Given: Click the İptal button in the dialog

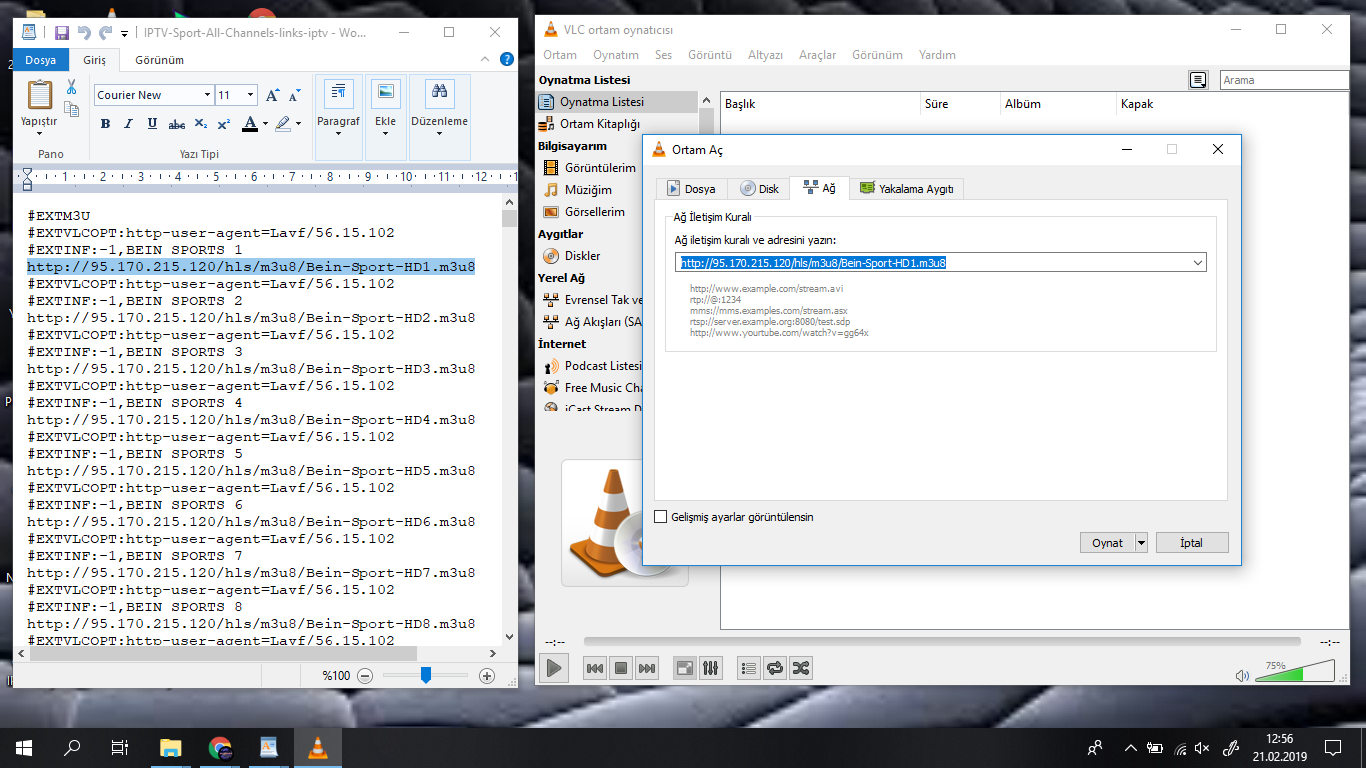Looking at the screenshot, I should [x=1191, y=543].
